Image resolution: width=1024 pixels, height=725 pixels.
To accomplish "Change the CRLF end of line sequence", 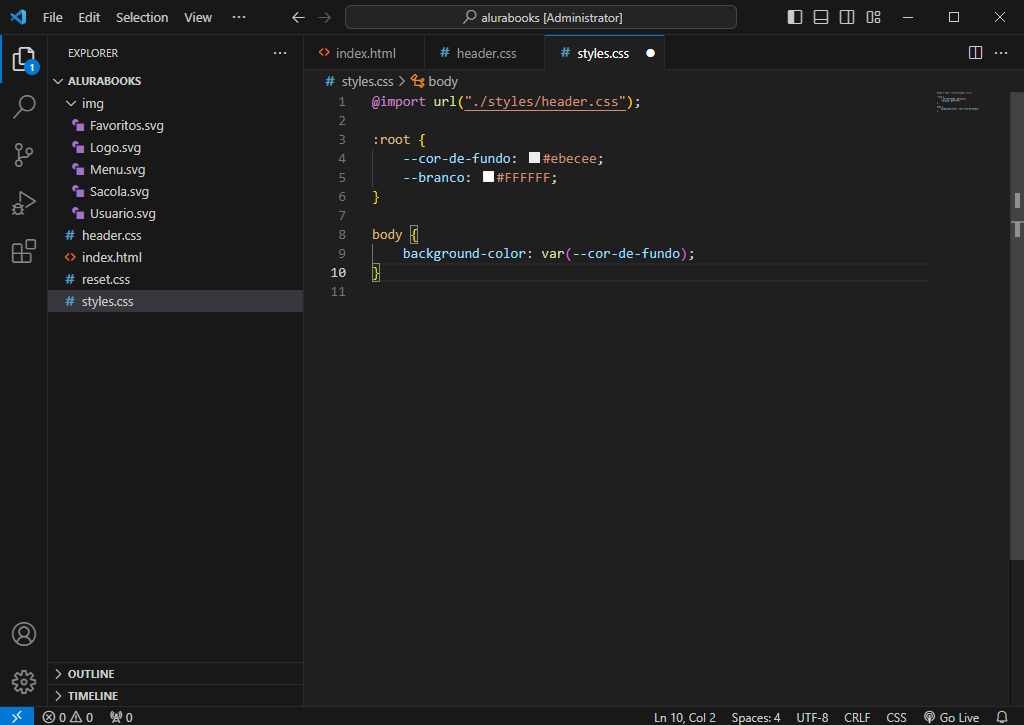I will 857,717.
